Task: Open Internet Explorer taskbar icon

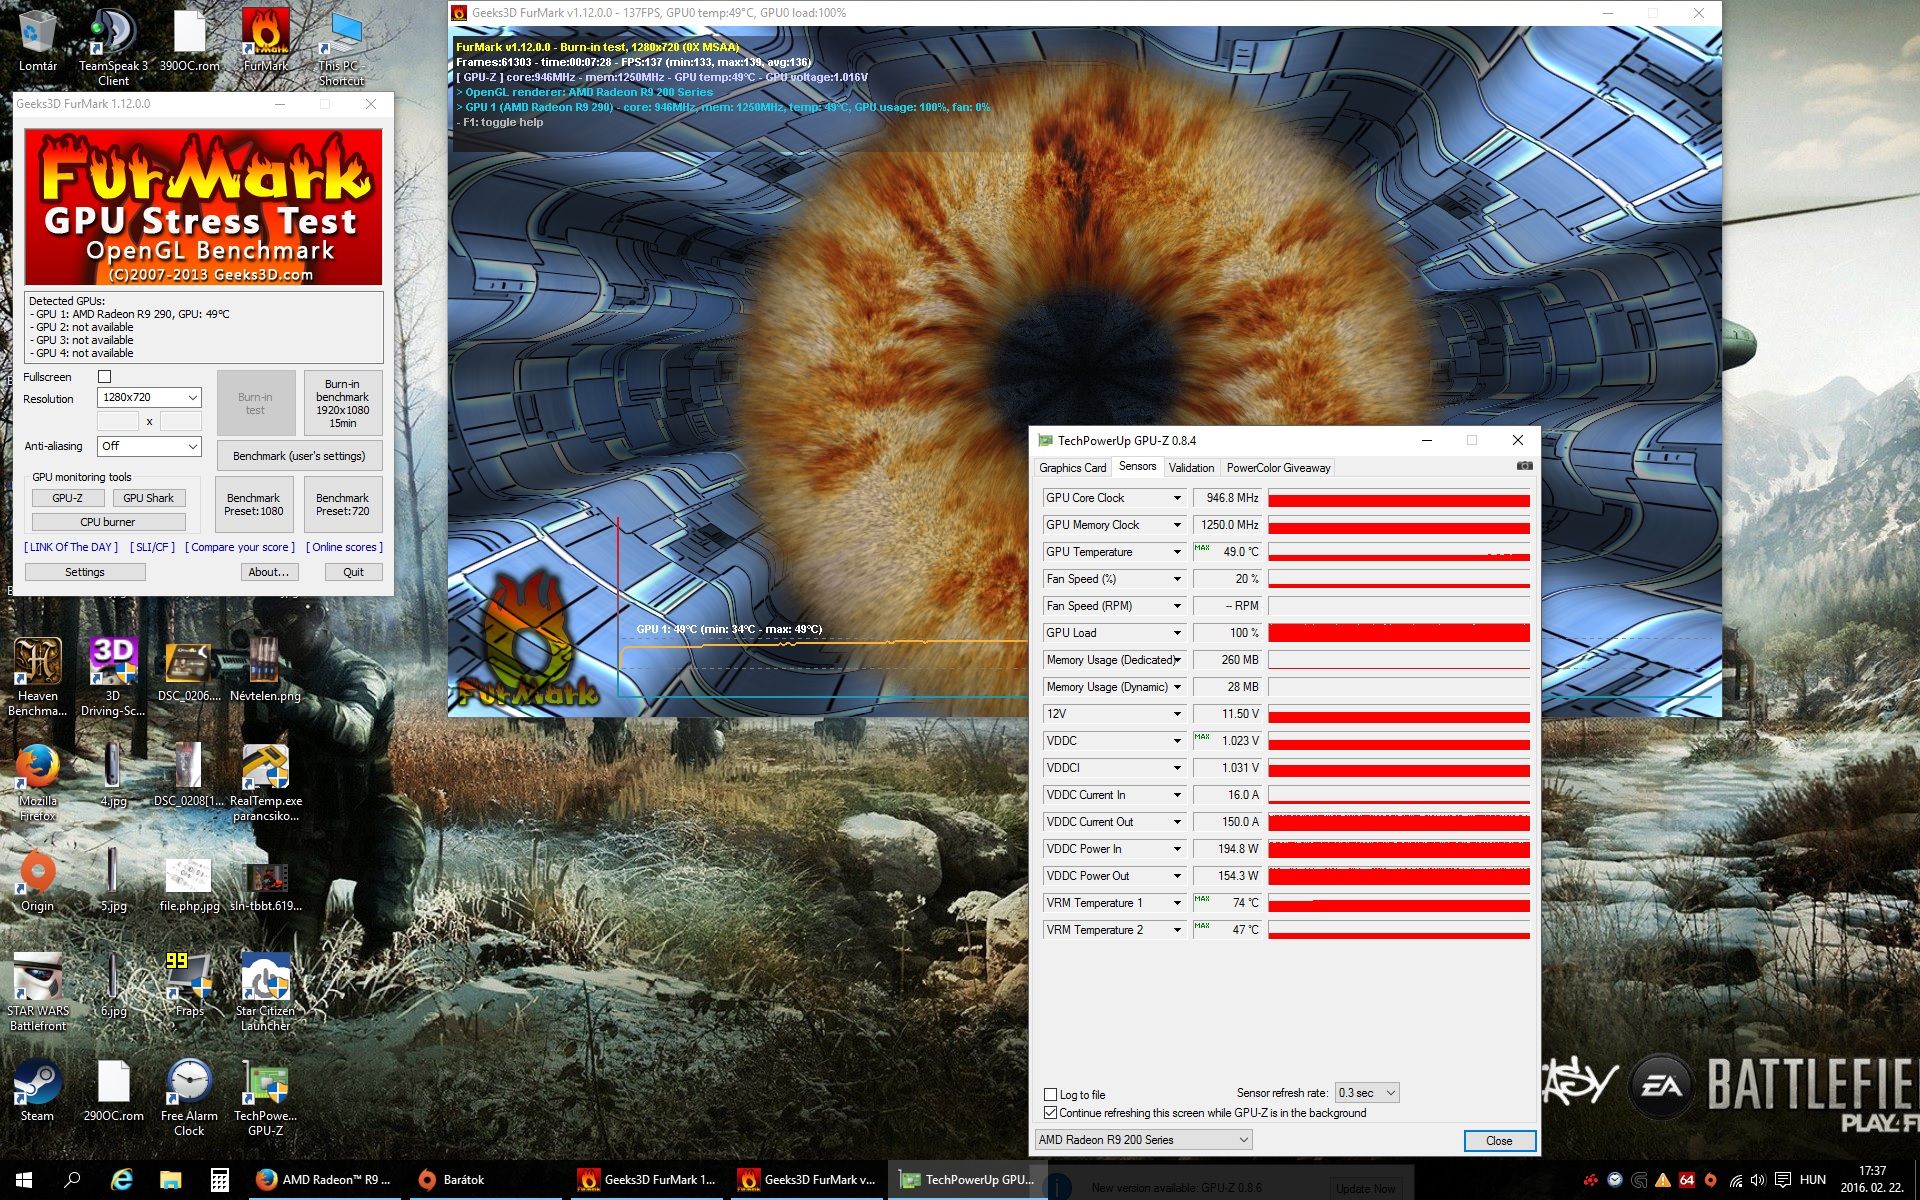Action: (121, 1180)
